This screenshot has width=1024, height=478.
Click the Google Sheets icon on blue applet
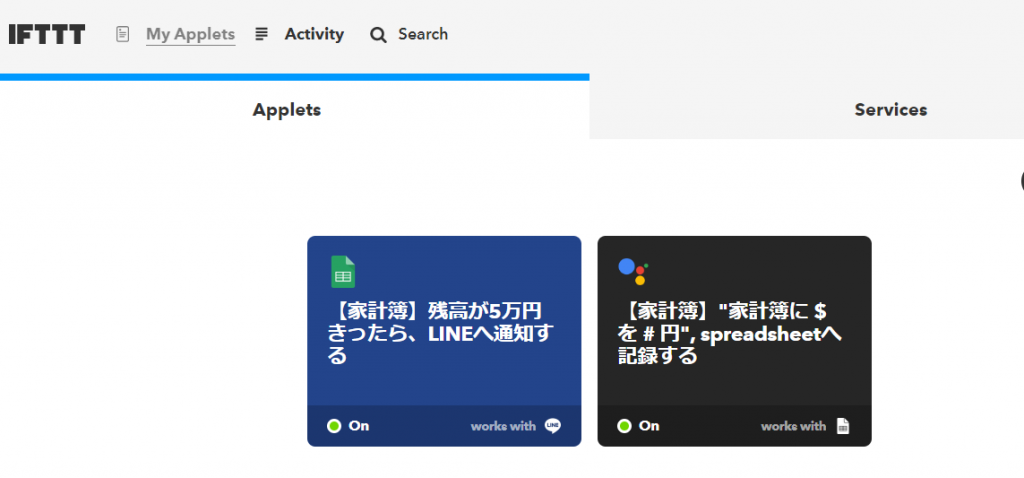[343, 272]
